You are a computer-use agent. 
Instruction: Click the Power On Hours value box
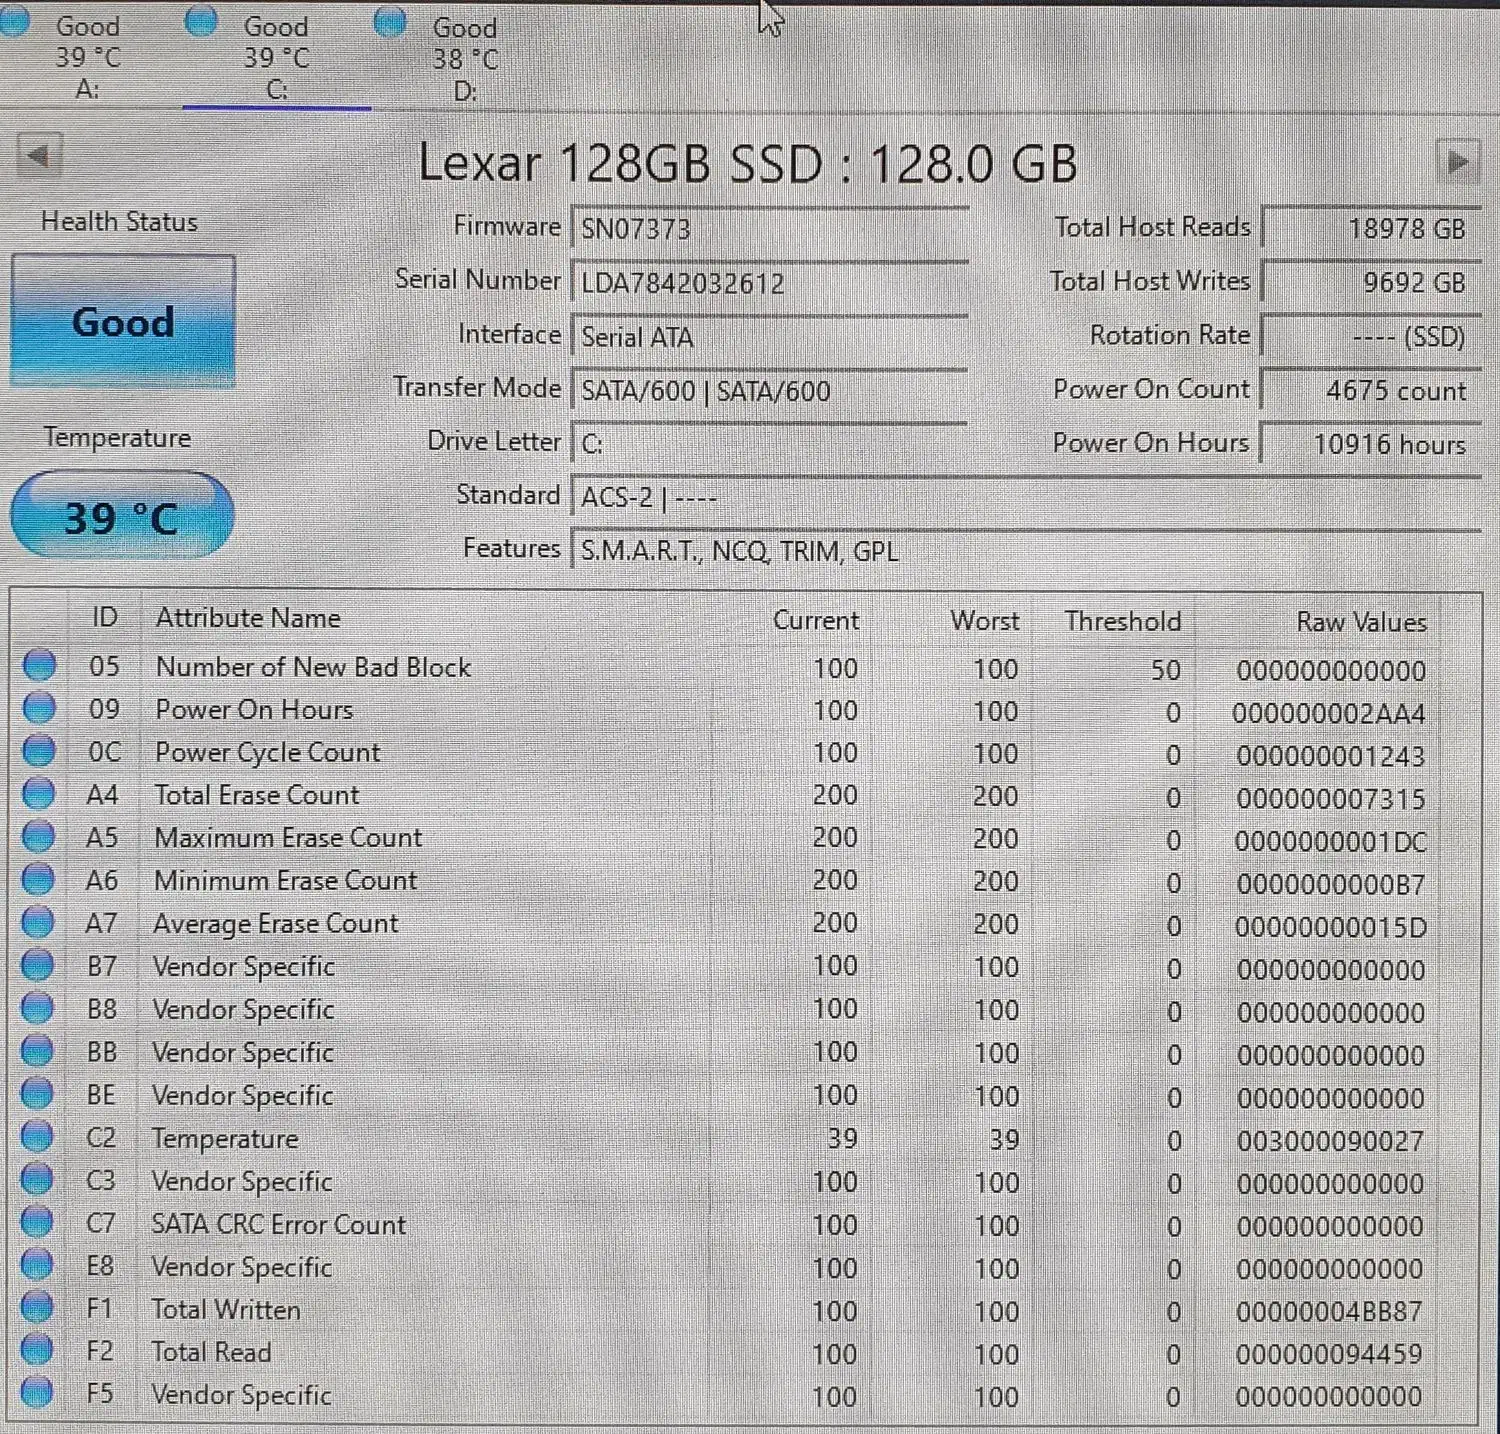coord(1368,444)
